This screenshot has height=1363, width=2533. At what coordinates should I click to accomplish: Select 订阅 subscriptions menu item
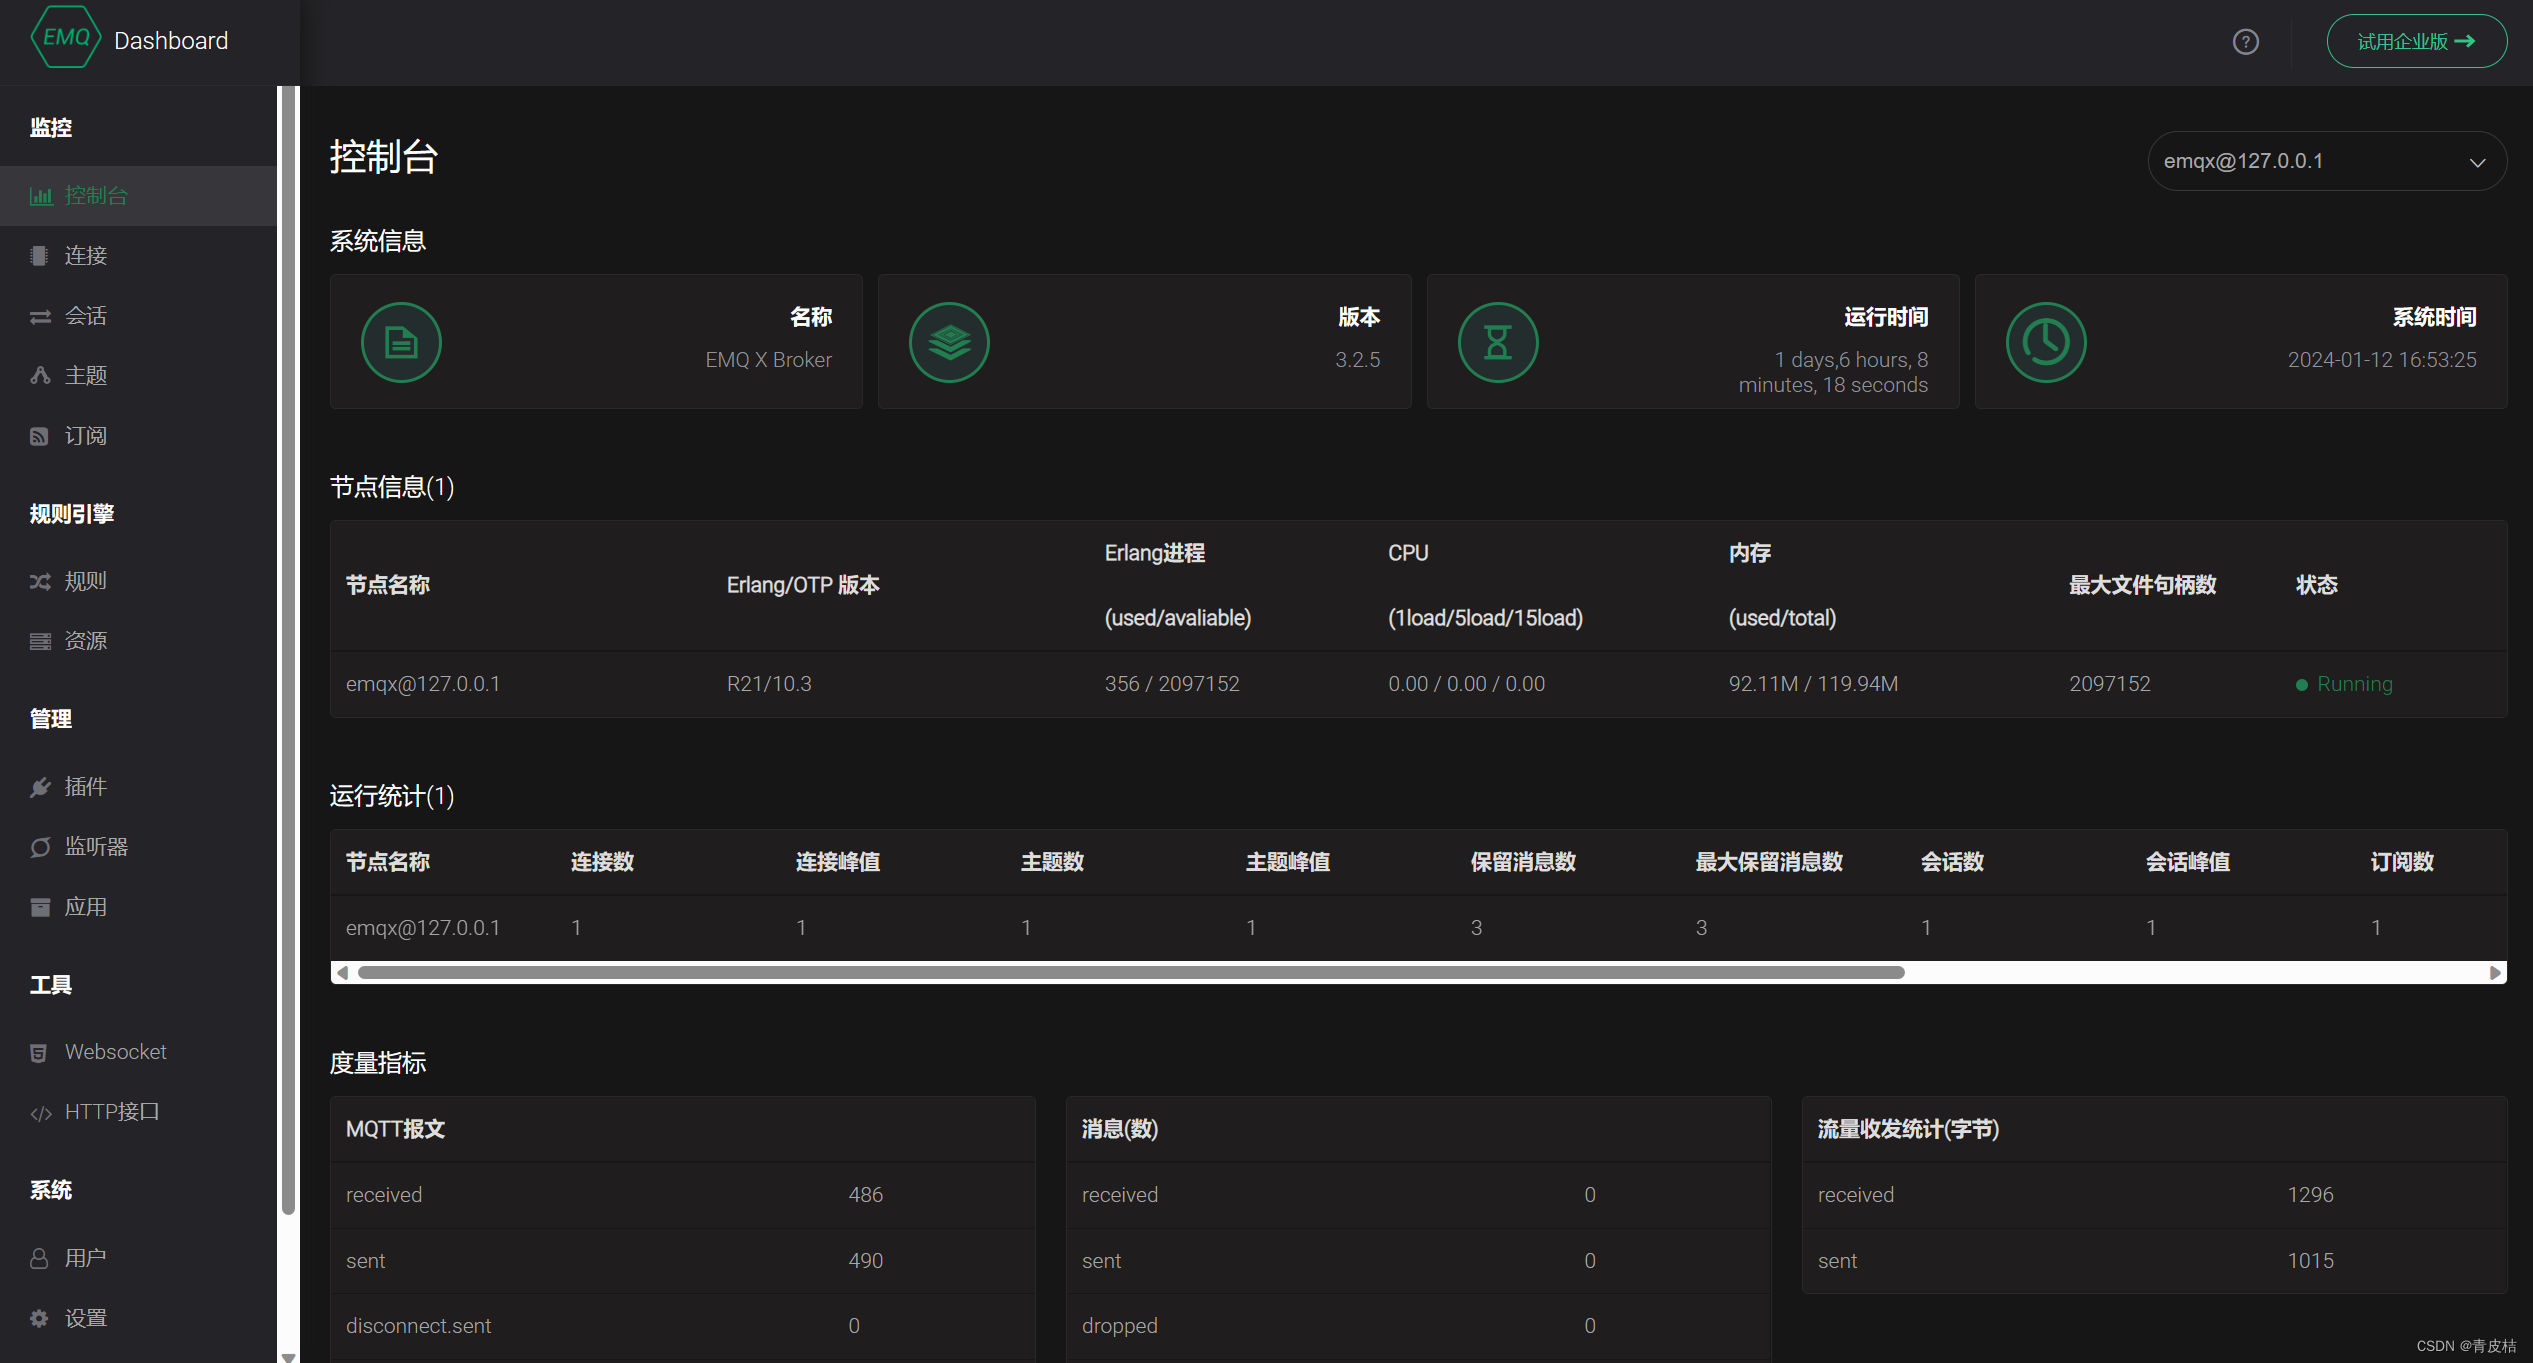138,436
